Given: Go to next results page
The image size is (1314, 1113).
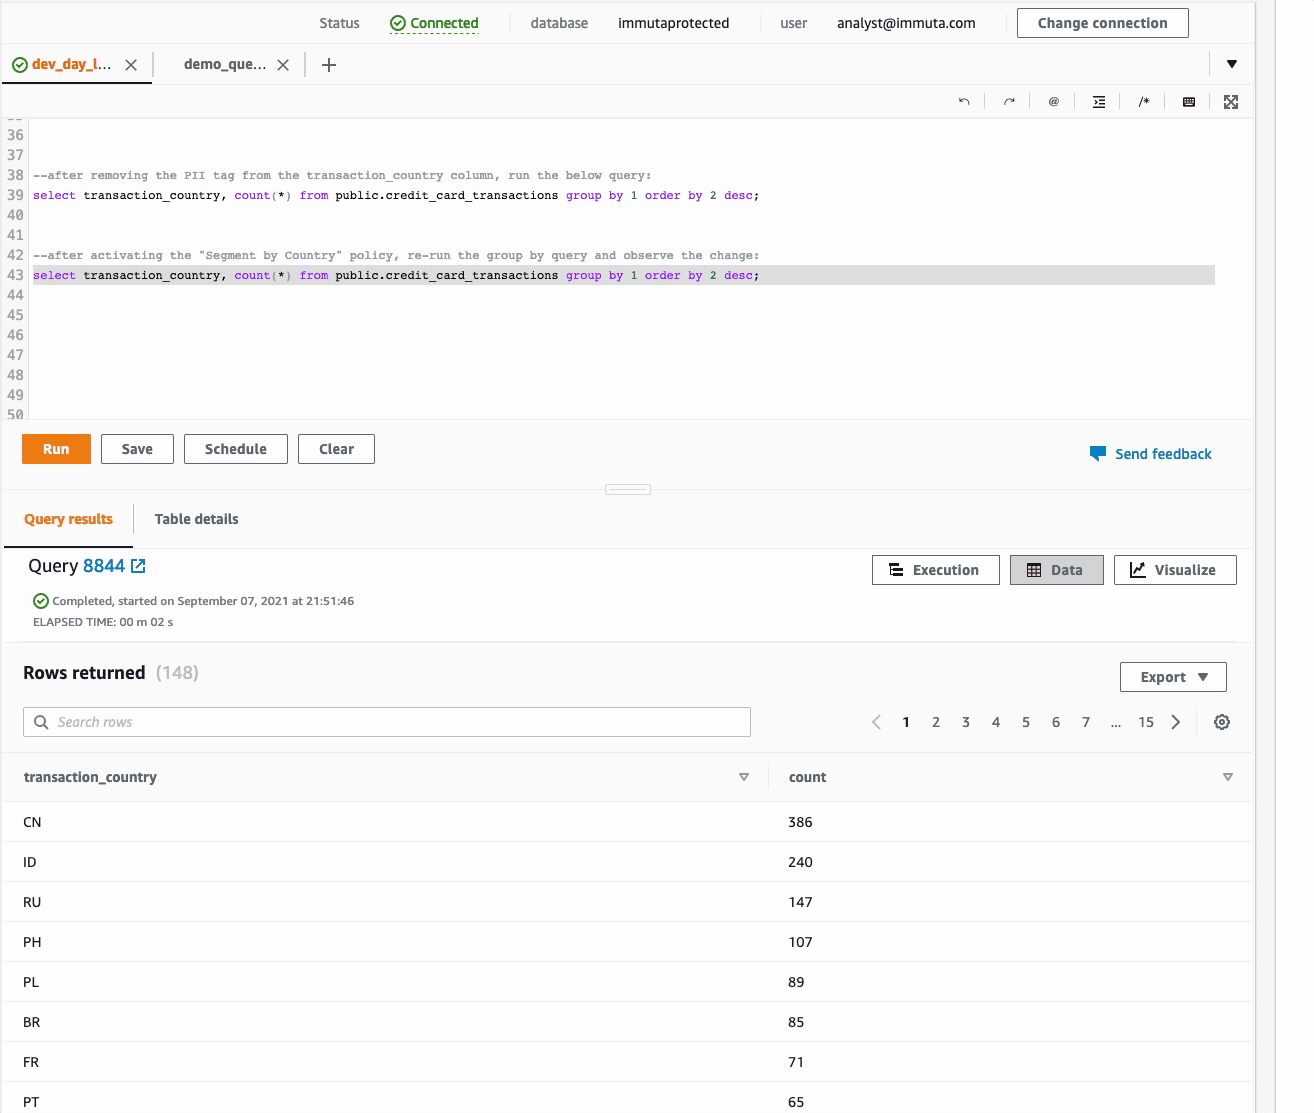Looking at the screenshot, I should pos(1176,722).
